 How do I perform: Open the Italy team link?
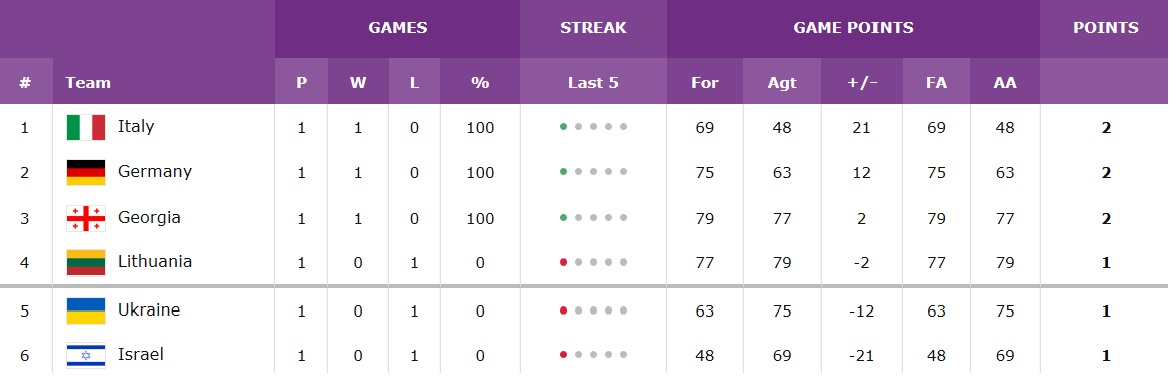(x=136, y=126)
